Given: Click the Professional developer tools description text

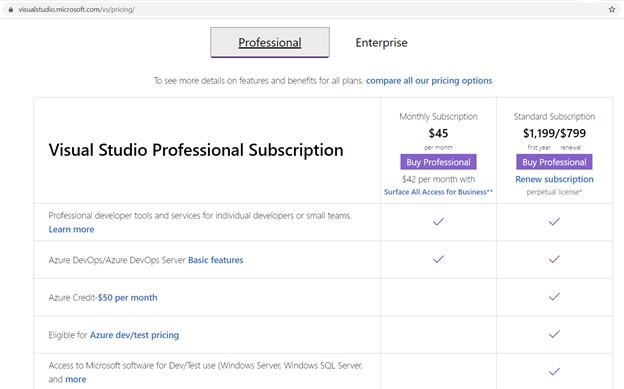Looking at the screenshot, I should click(200, 215).
